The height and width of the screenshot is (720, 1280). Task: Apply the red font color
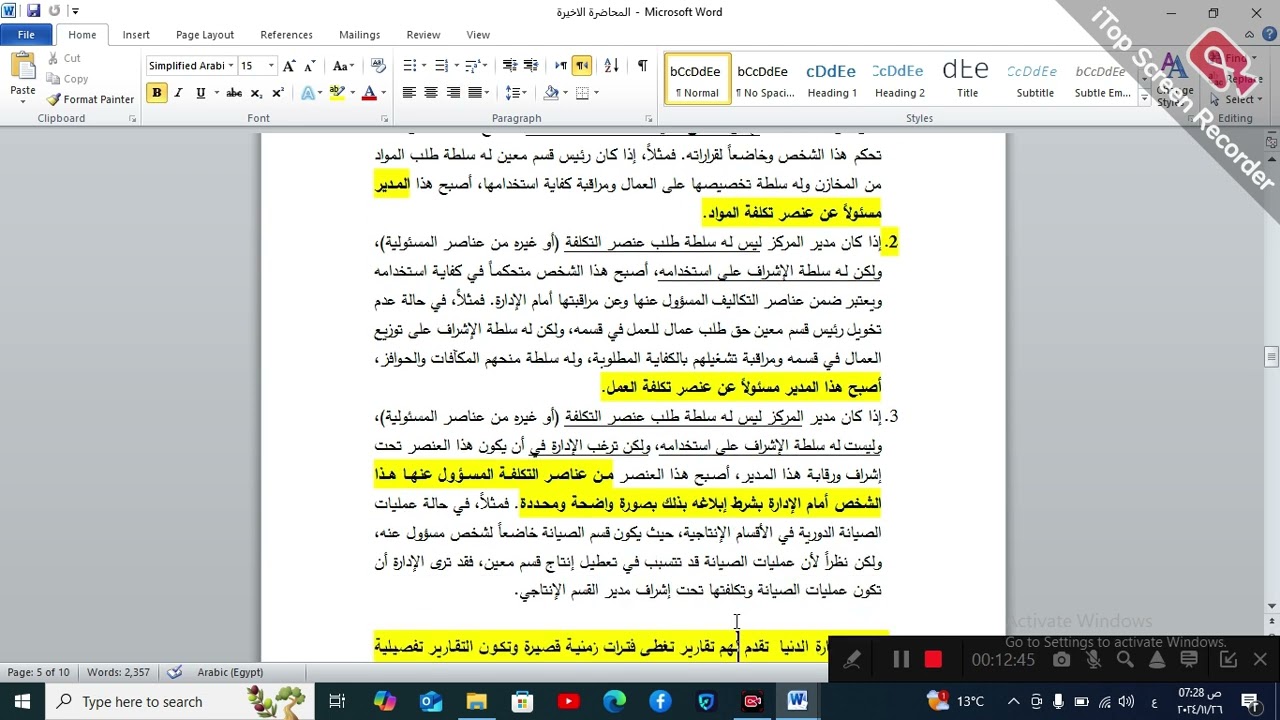pos(369,93)
